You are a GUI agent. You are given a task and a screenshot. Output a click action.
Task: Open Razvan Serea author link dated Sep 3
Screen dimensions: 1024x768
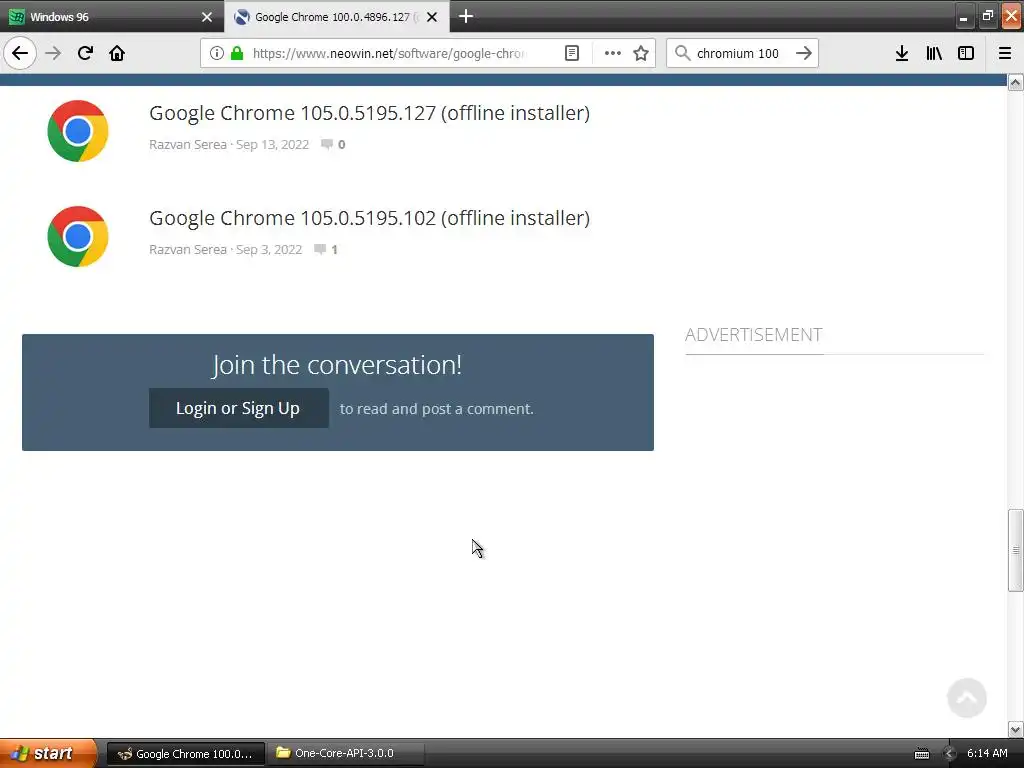188,249
